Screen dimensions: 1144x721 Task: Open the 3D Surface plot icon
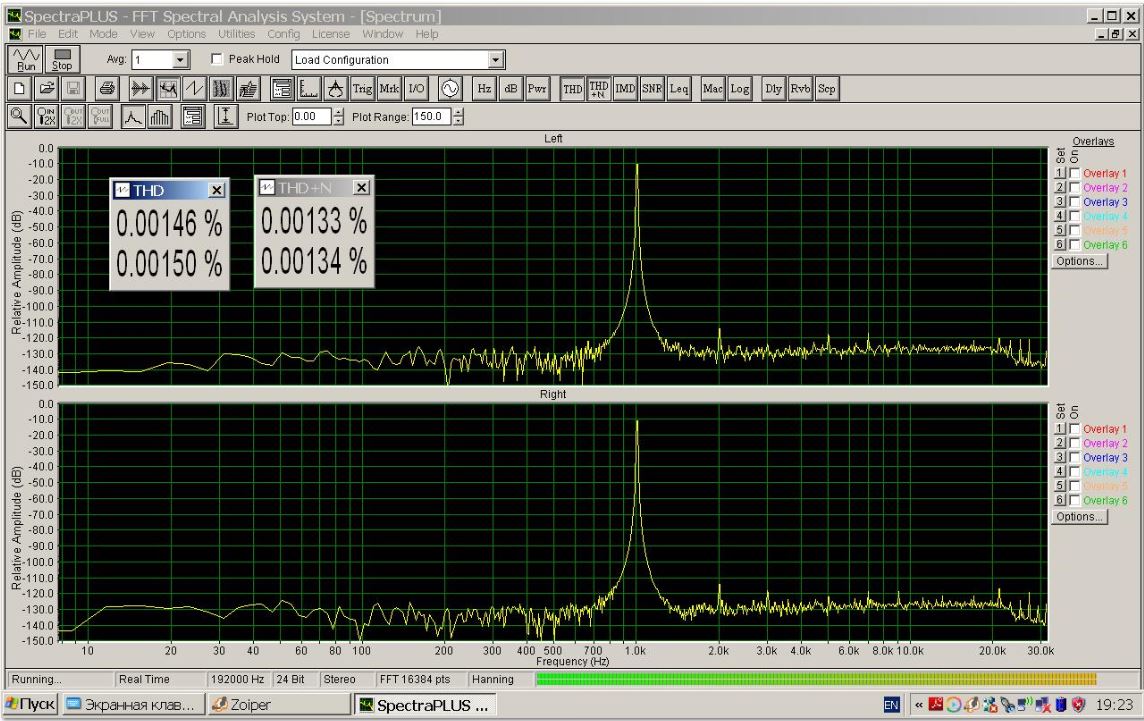(x=249, y=89)
